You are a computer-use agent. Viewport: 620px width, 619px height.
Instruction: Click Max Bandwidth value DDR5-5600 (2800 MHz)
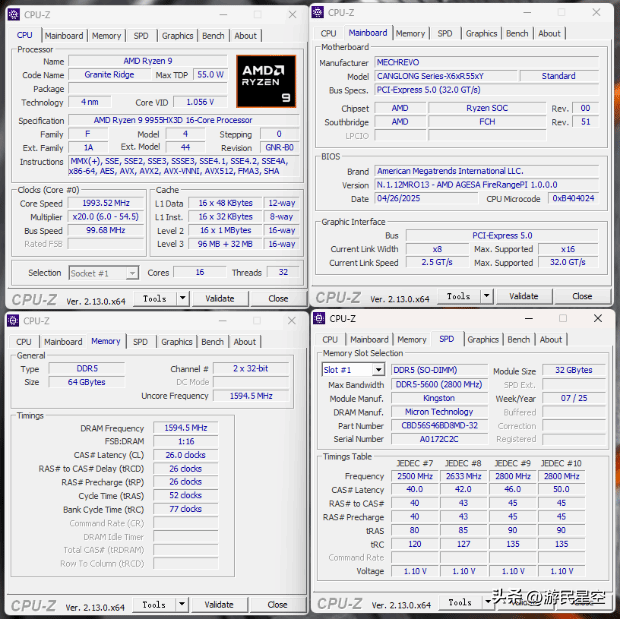click(x=439, y=384)
